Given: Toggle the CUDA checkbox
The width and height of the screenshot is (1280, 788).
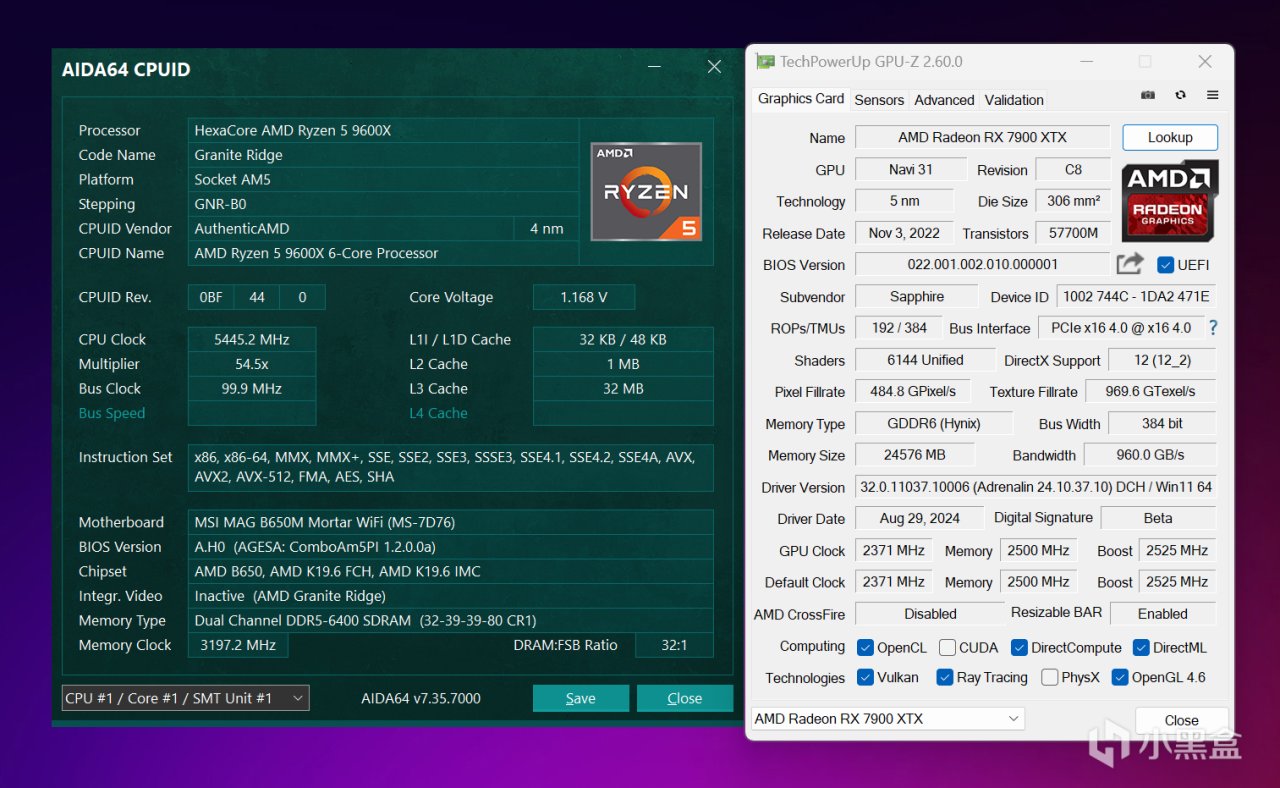Looking at the screenshot, I should pos(947,647).
